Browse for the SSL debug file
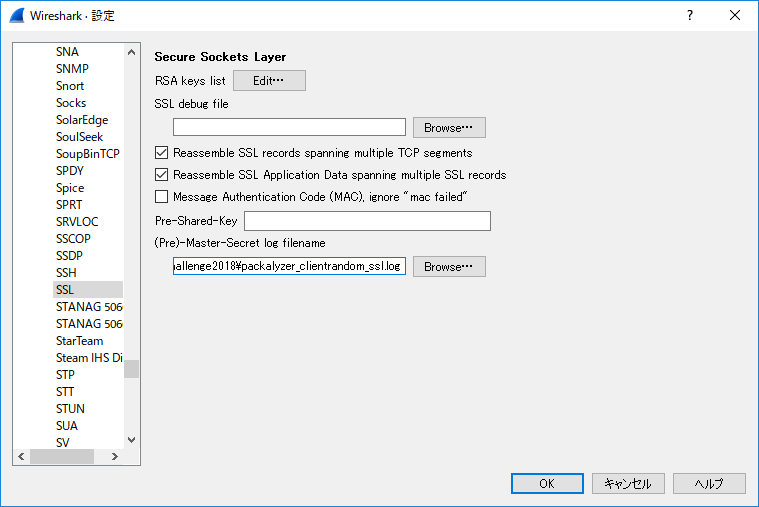Screen dimensions: 759x507 tap(449, 127)
